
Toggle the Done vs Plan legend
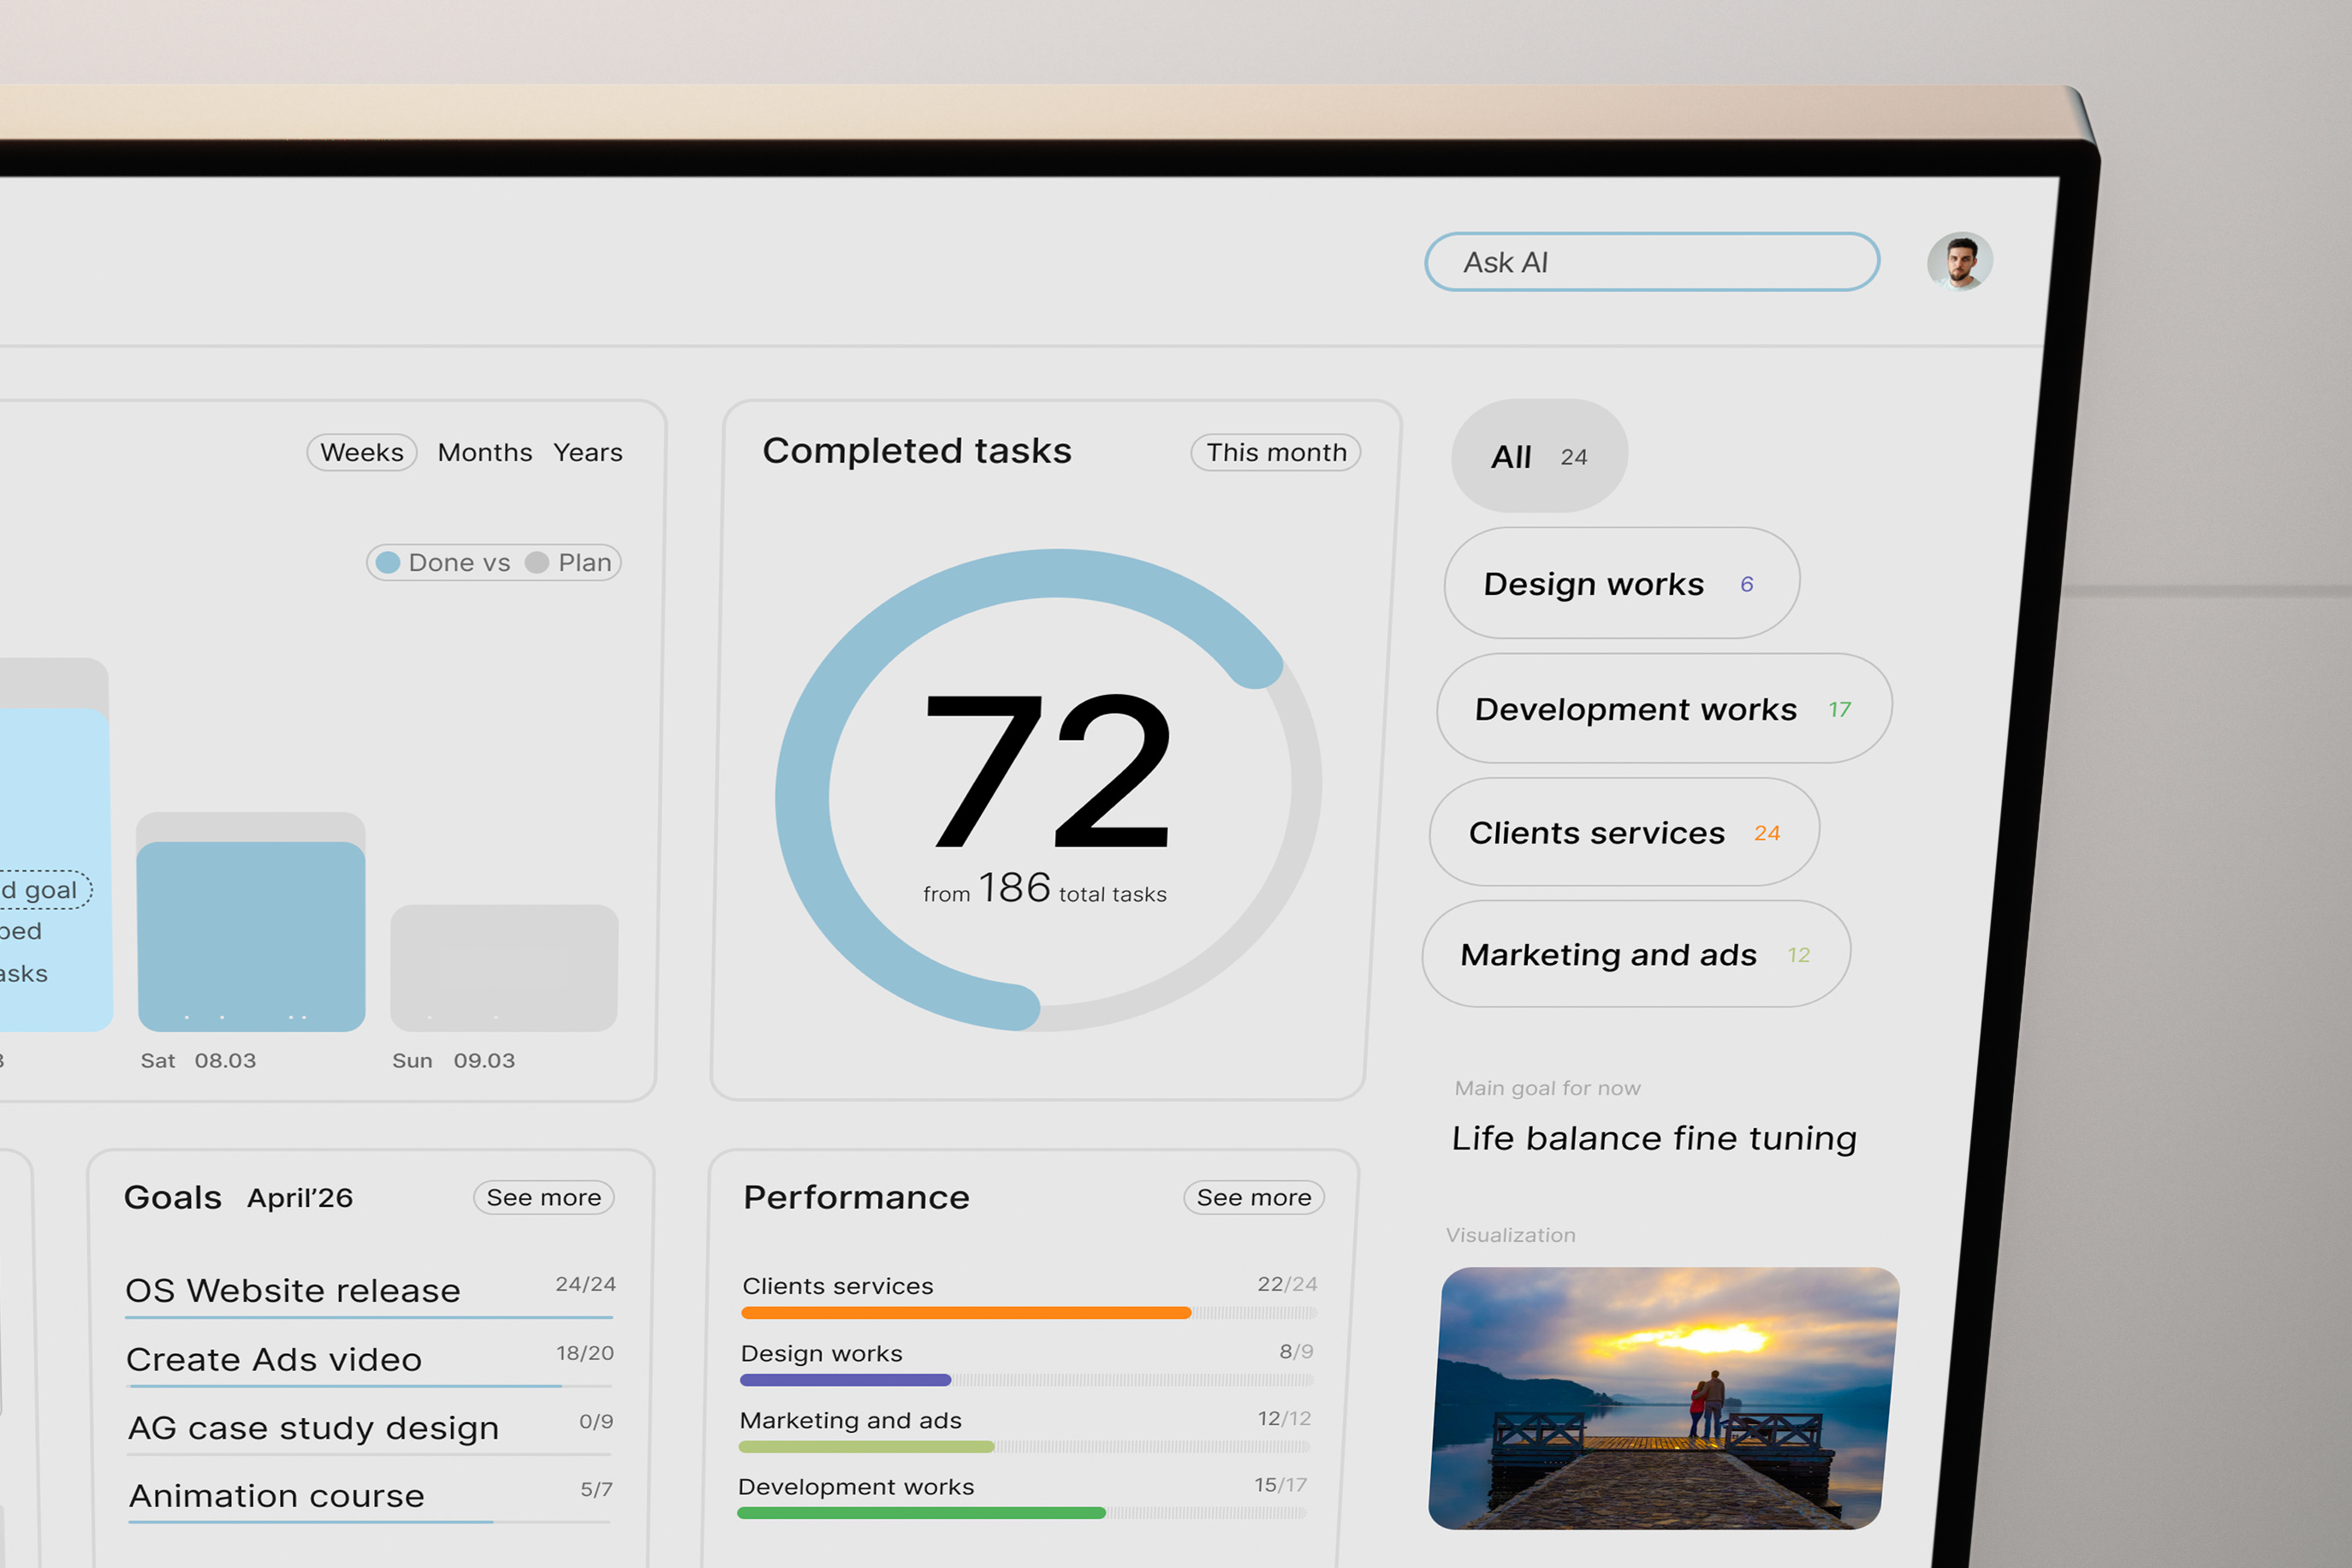(x=494, y=562)
